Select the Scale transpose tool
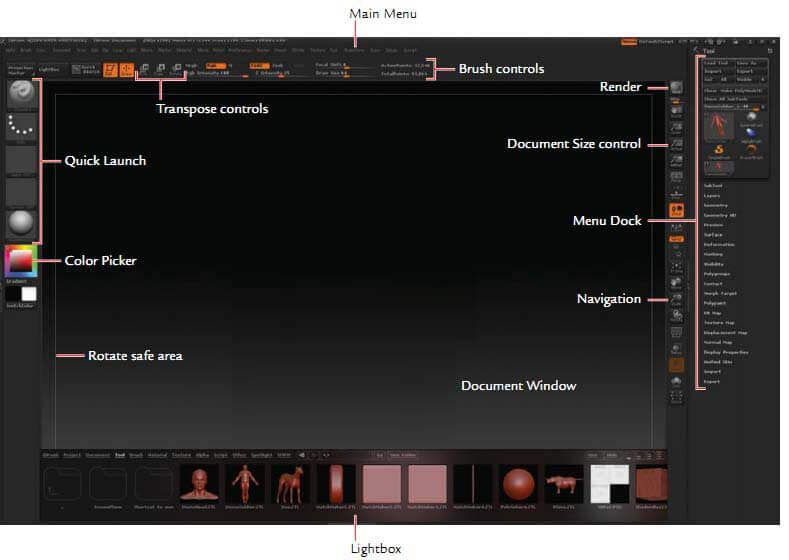Viewport: 789px width, 560px height. [x=161, y=69]
